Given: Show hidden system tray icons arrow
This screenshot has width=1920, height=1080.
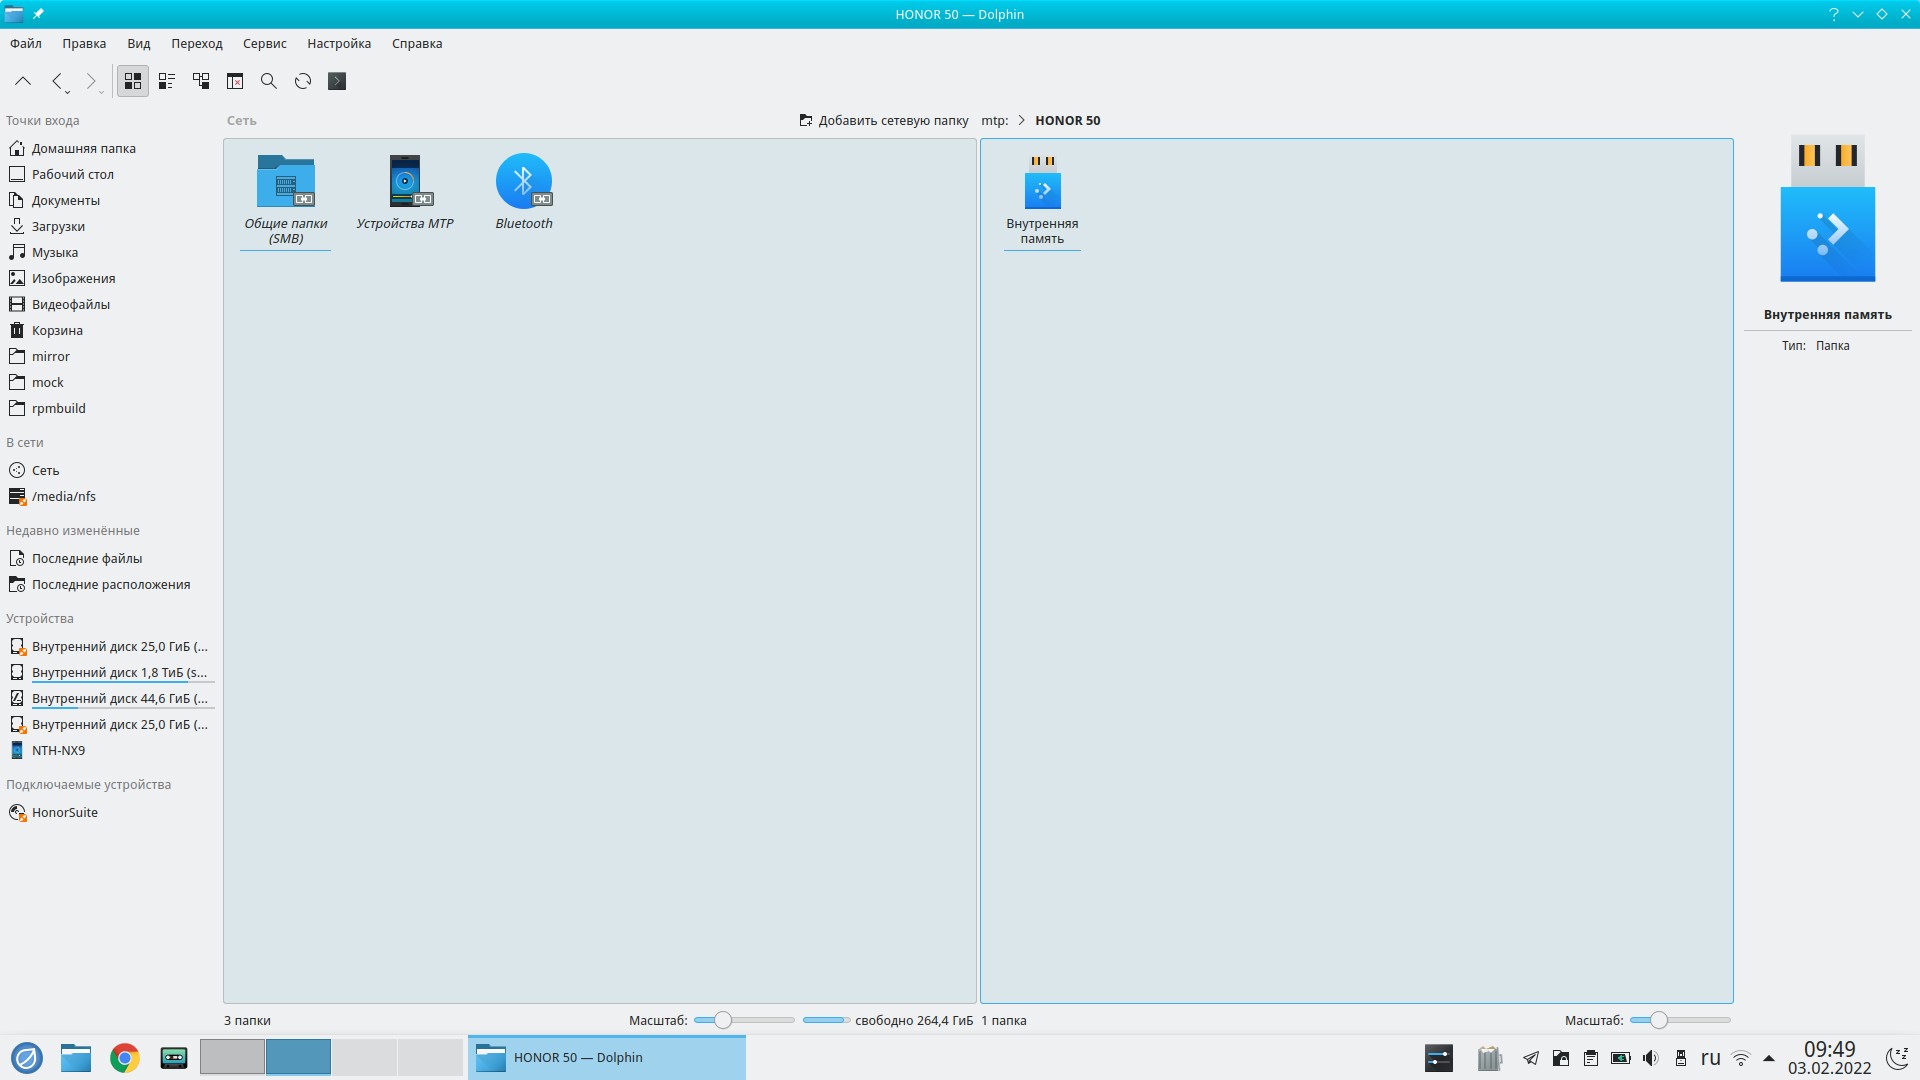Looking at the screenshot, I should click(1768, 1057).
